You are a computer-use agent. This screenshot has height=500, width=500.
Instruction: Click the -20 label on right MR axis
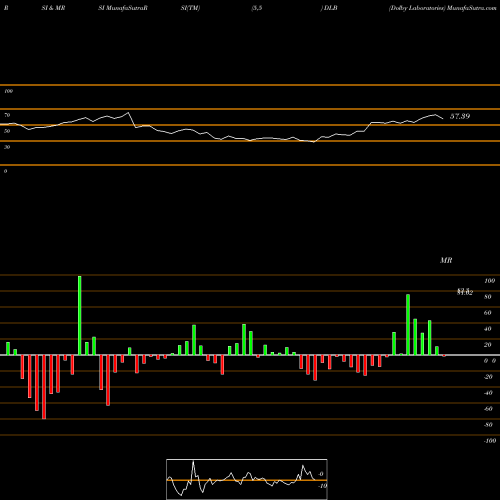pyautogui.click(x=488, y=377)
